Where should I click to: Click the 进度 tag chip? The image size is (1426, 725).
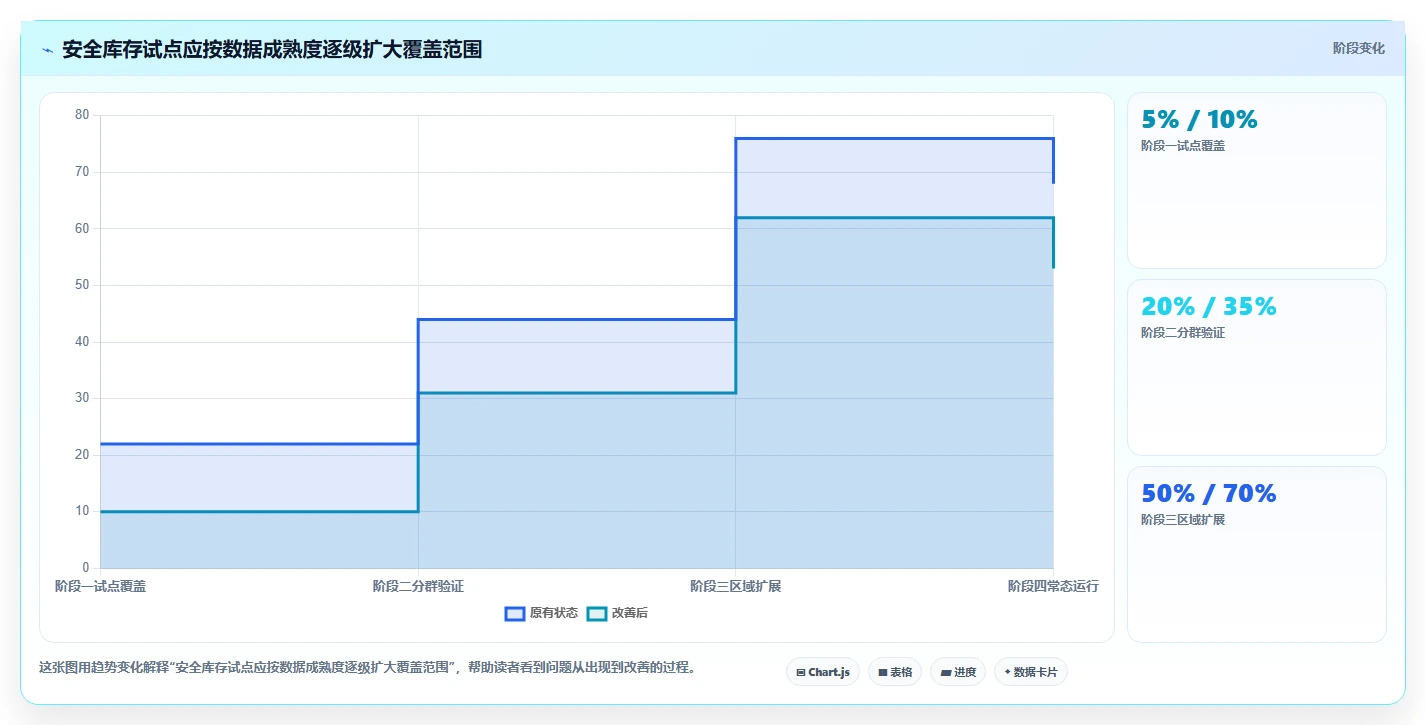point(958,672)
